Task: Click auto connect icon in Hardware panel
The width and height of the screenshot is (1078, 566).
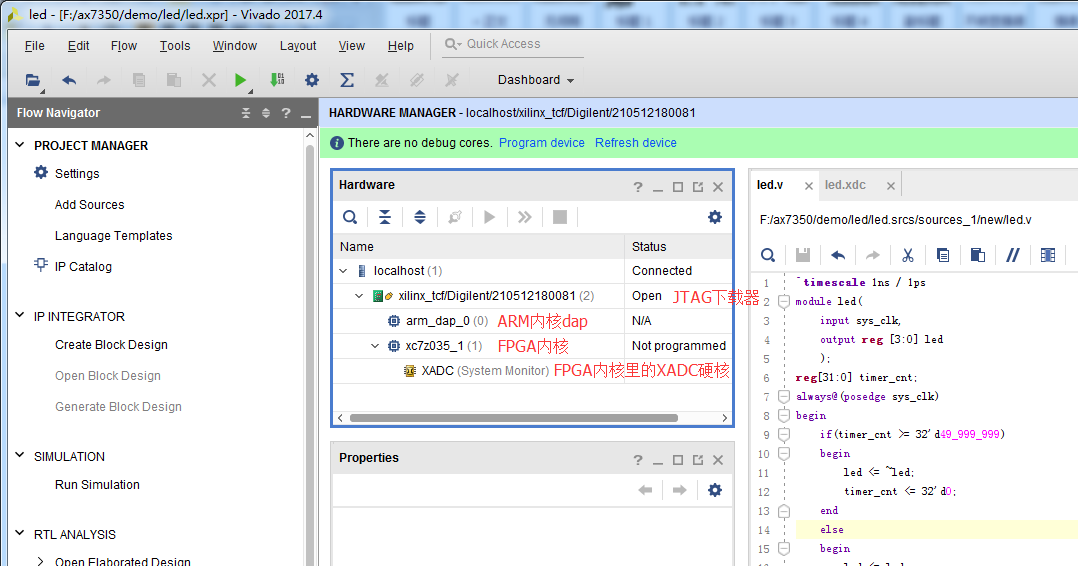Action: pos(454,217)
